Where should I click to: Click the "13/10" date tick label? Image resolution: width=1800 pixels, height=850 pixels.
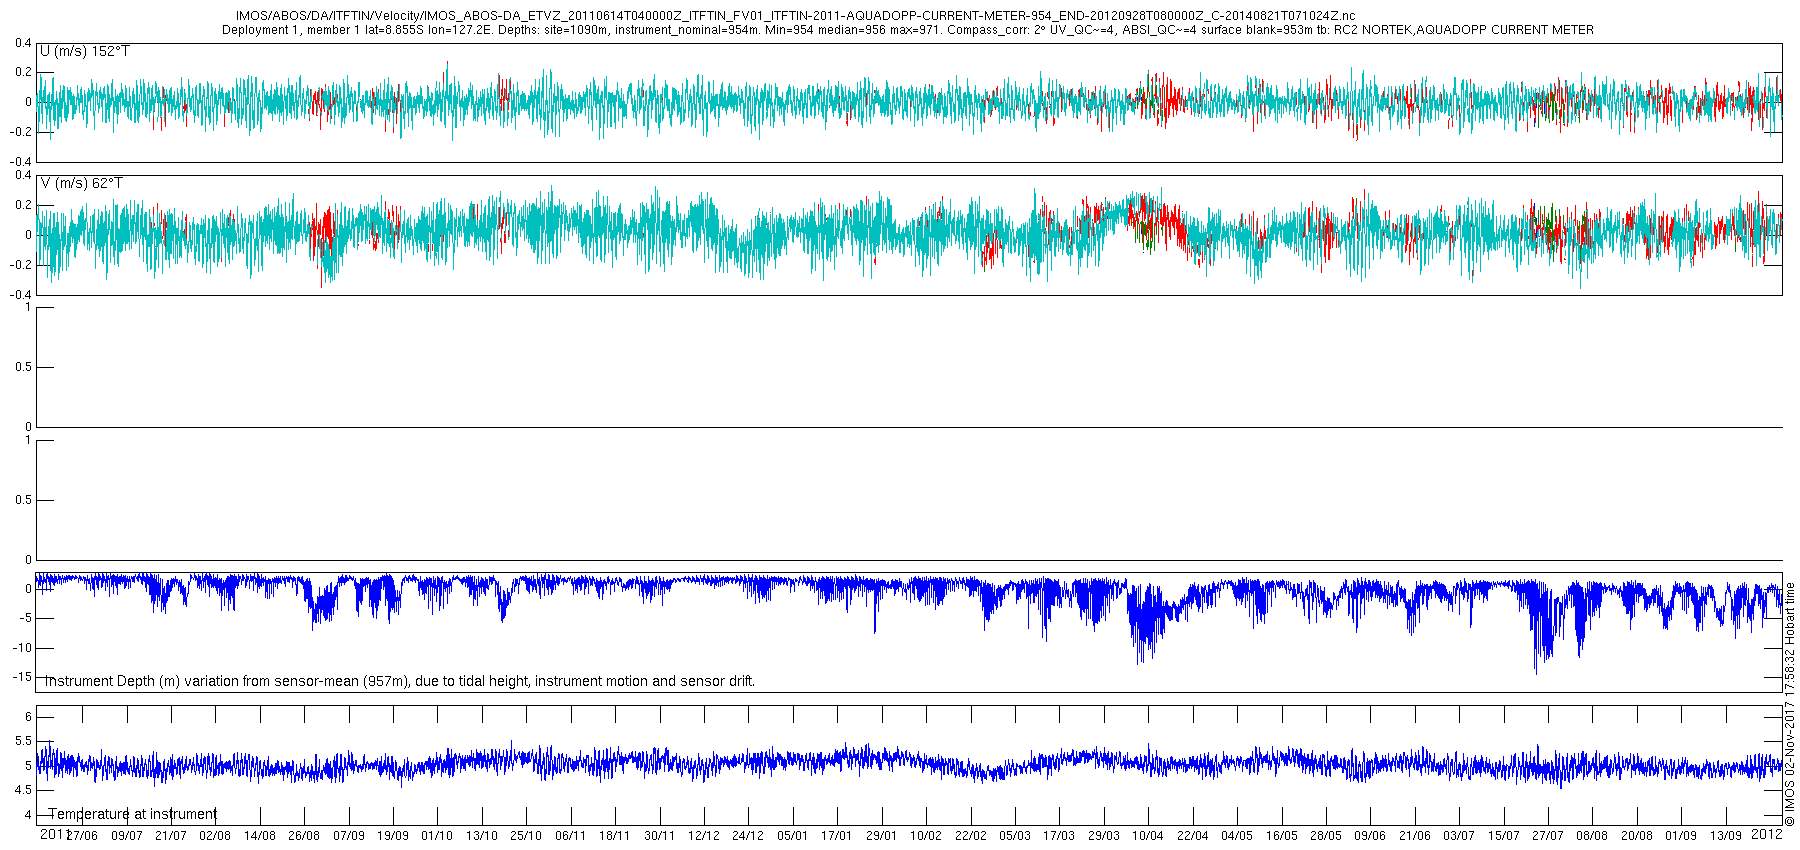482,836
